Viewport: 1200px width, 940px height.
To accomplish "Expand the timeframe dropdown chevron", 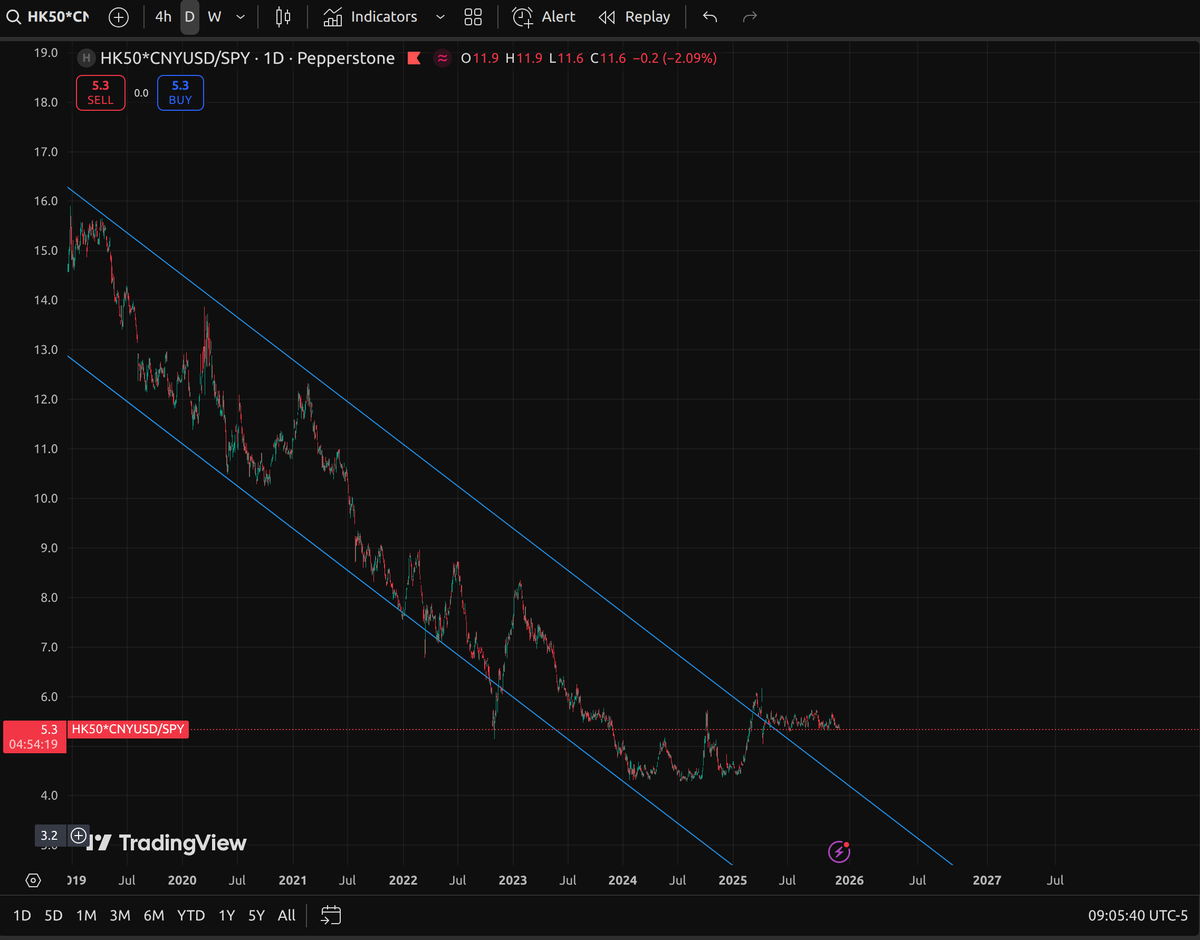I will 240,16.
